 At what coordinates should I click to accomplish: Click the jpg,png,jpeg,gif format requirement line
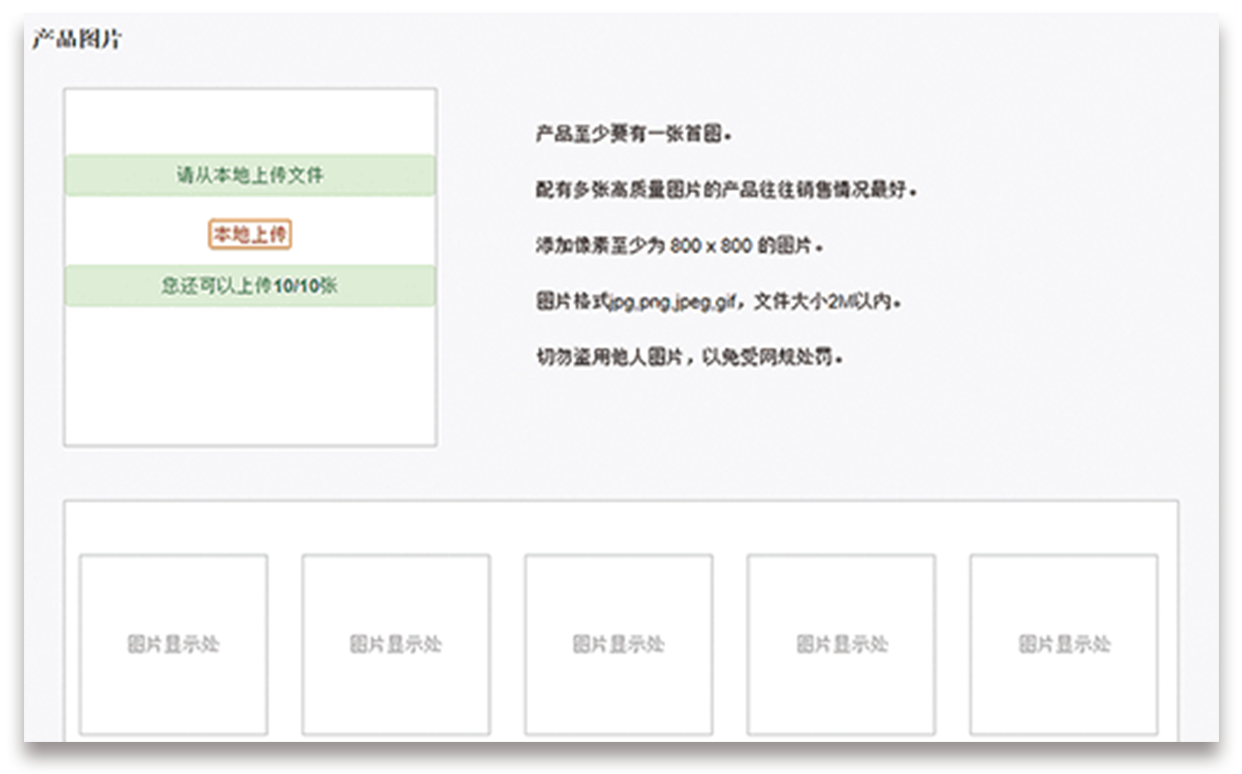(719, 300)
